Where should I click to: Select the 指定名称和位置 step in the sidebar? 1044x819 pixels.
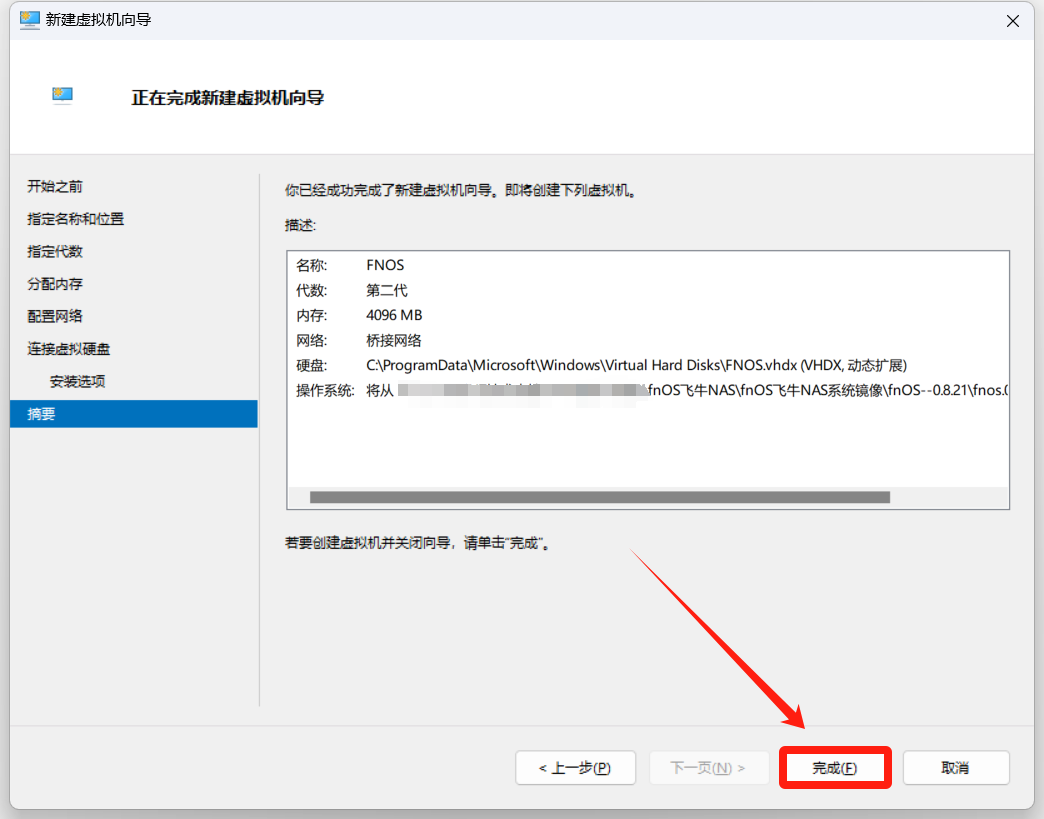click(x=76, y=219)
